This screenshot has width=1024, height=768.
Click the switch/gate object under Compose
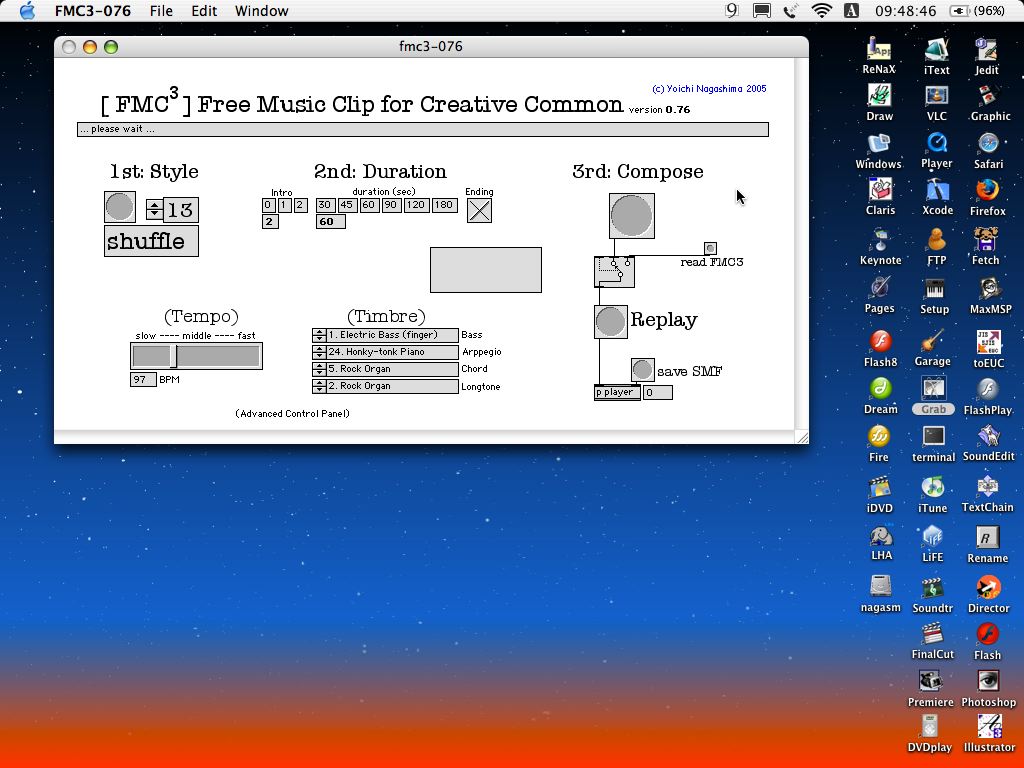click(x=614, y=272)
